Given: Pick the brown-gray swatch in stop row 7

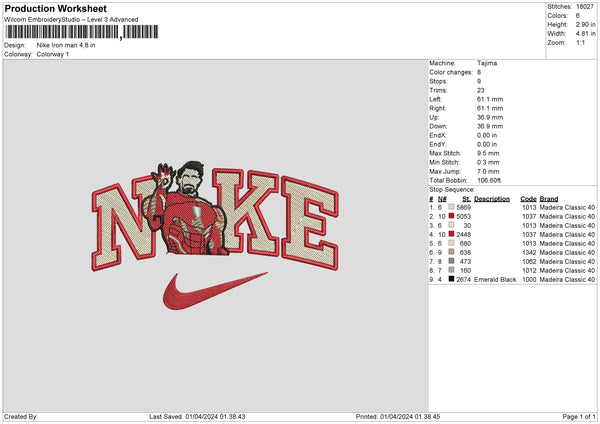Looking at the screenshot, I should 452,261.
